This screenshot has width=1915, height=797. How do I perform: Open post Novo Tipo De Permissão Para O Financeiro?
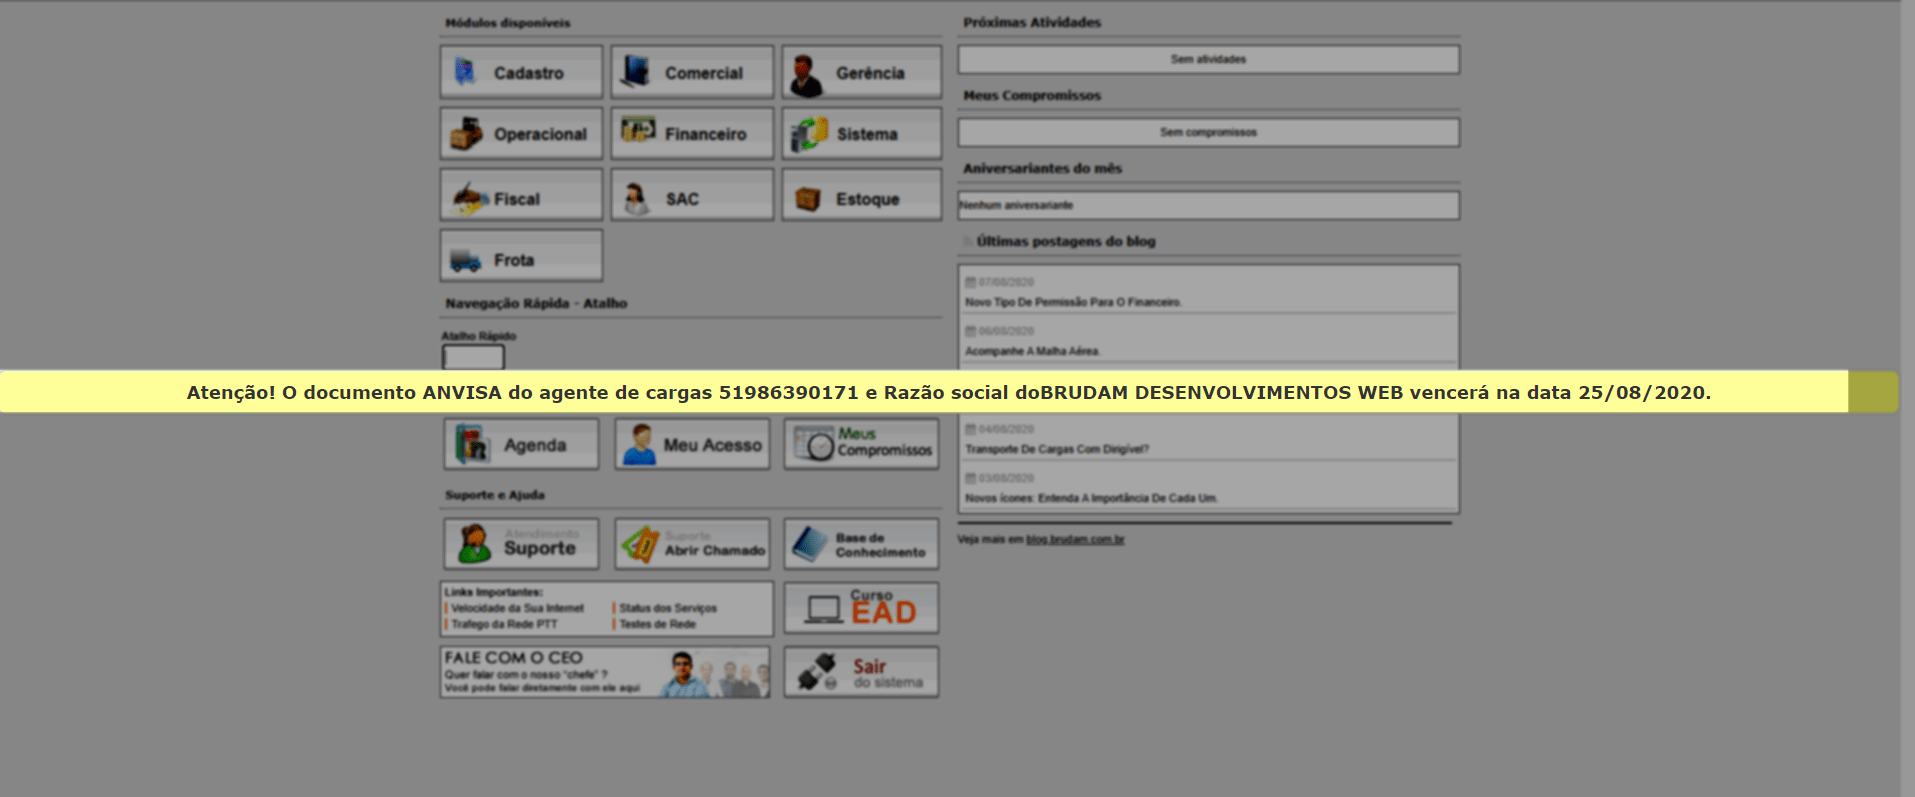1073,302
